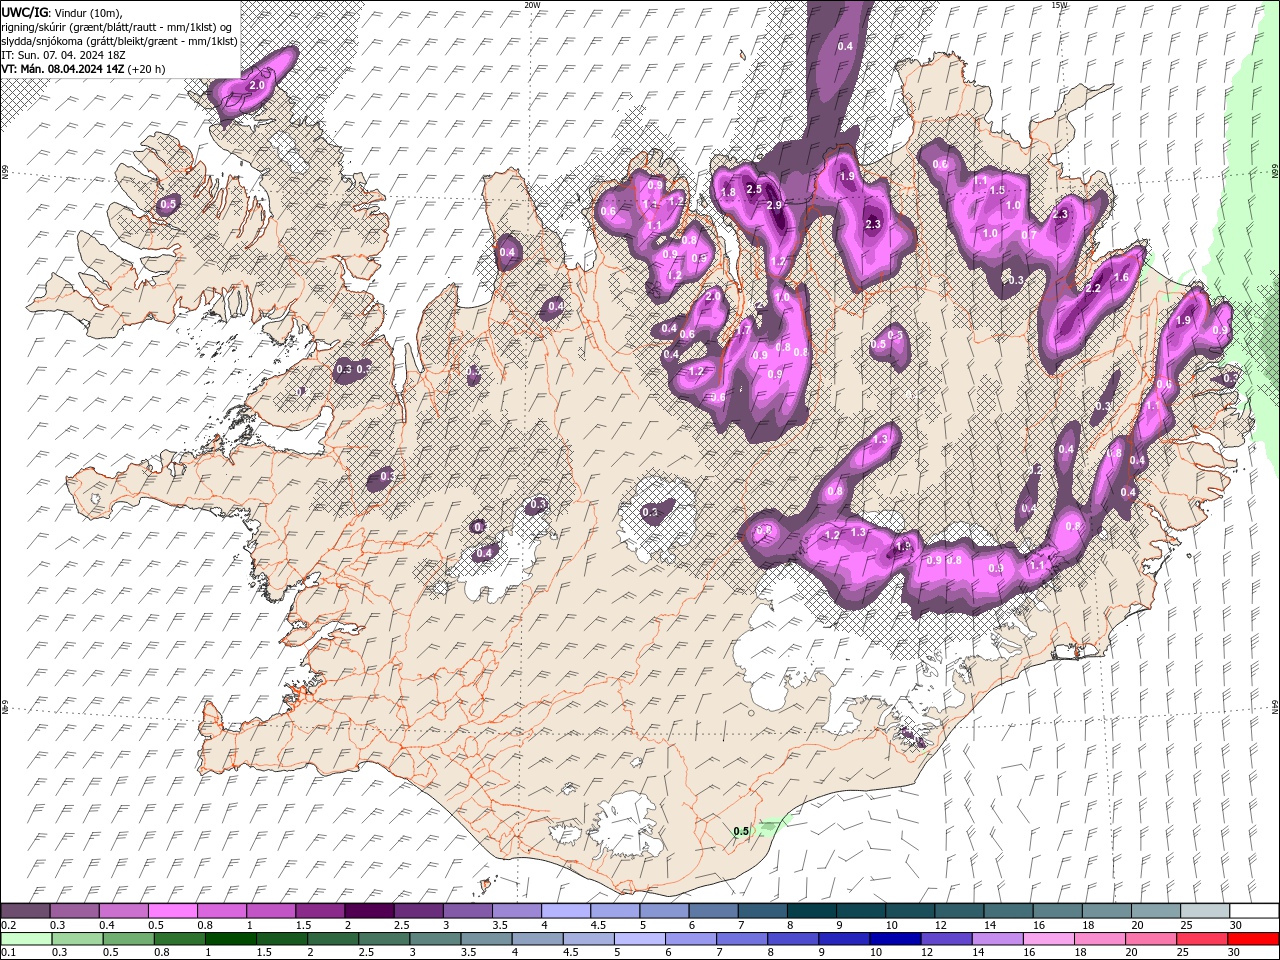The width and height of the screenshot is (1280, 960).
Task: Pick the lightest green swatch between 0.1 and 0.3
Action: [x=25, y=939]
